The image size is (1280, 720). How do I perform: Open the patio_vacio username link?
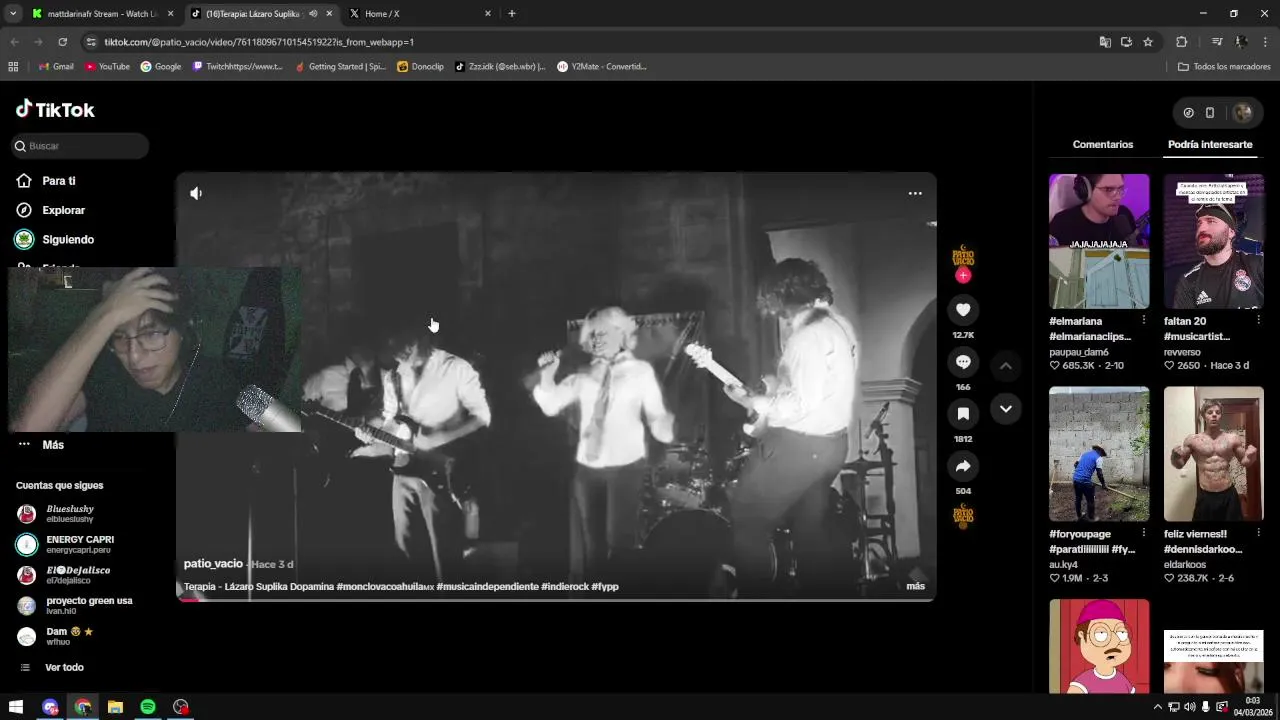pyautogui.click(x=213, y=564)
